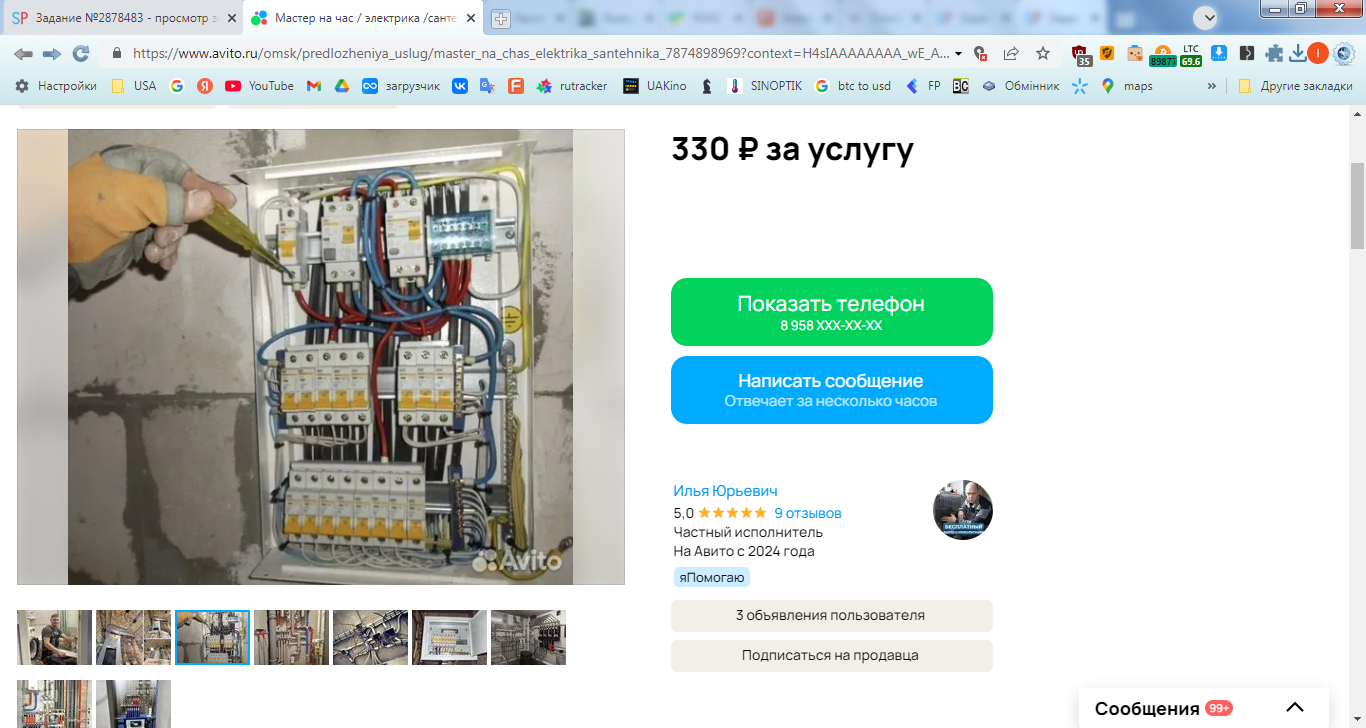Bookmark this page with the star icon

[1043, 53]
